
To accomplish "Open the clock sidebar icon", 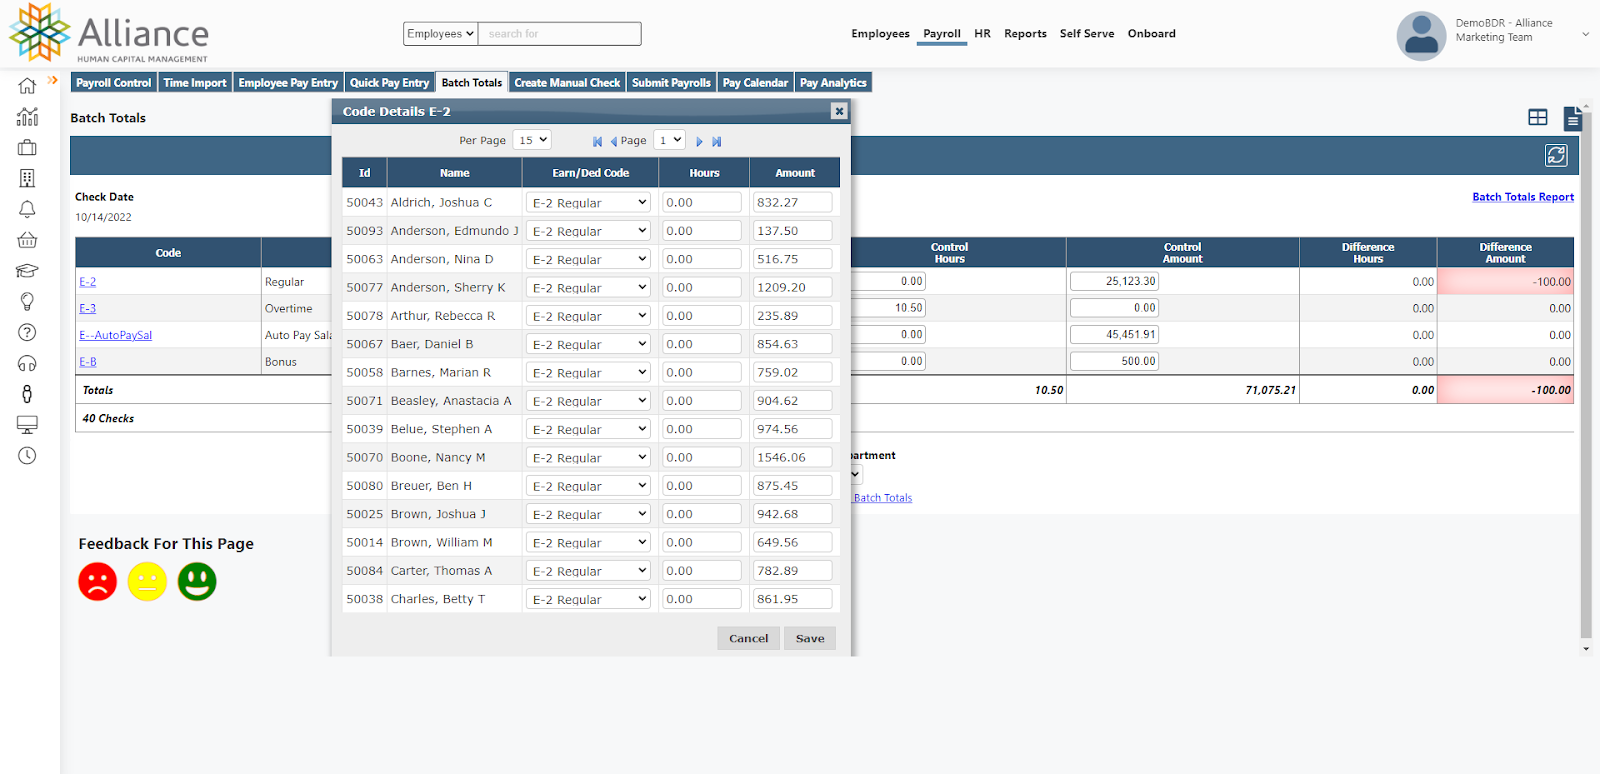I will click(27, 455).
